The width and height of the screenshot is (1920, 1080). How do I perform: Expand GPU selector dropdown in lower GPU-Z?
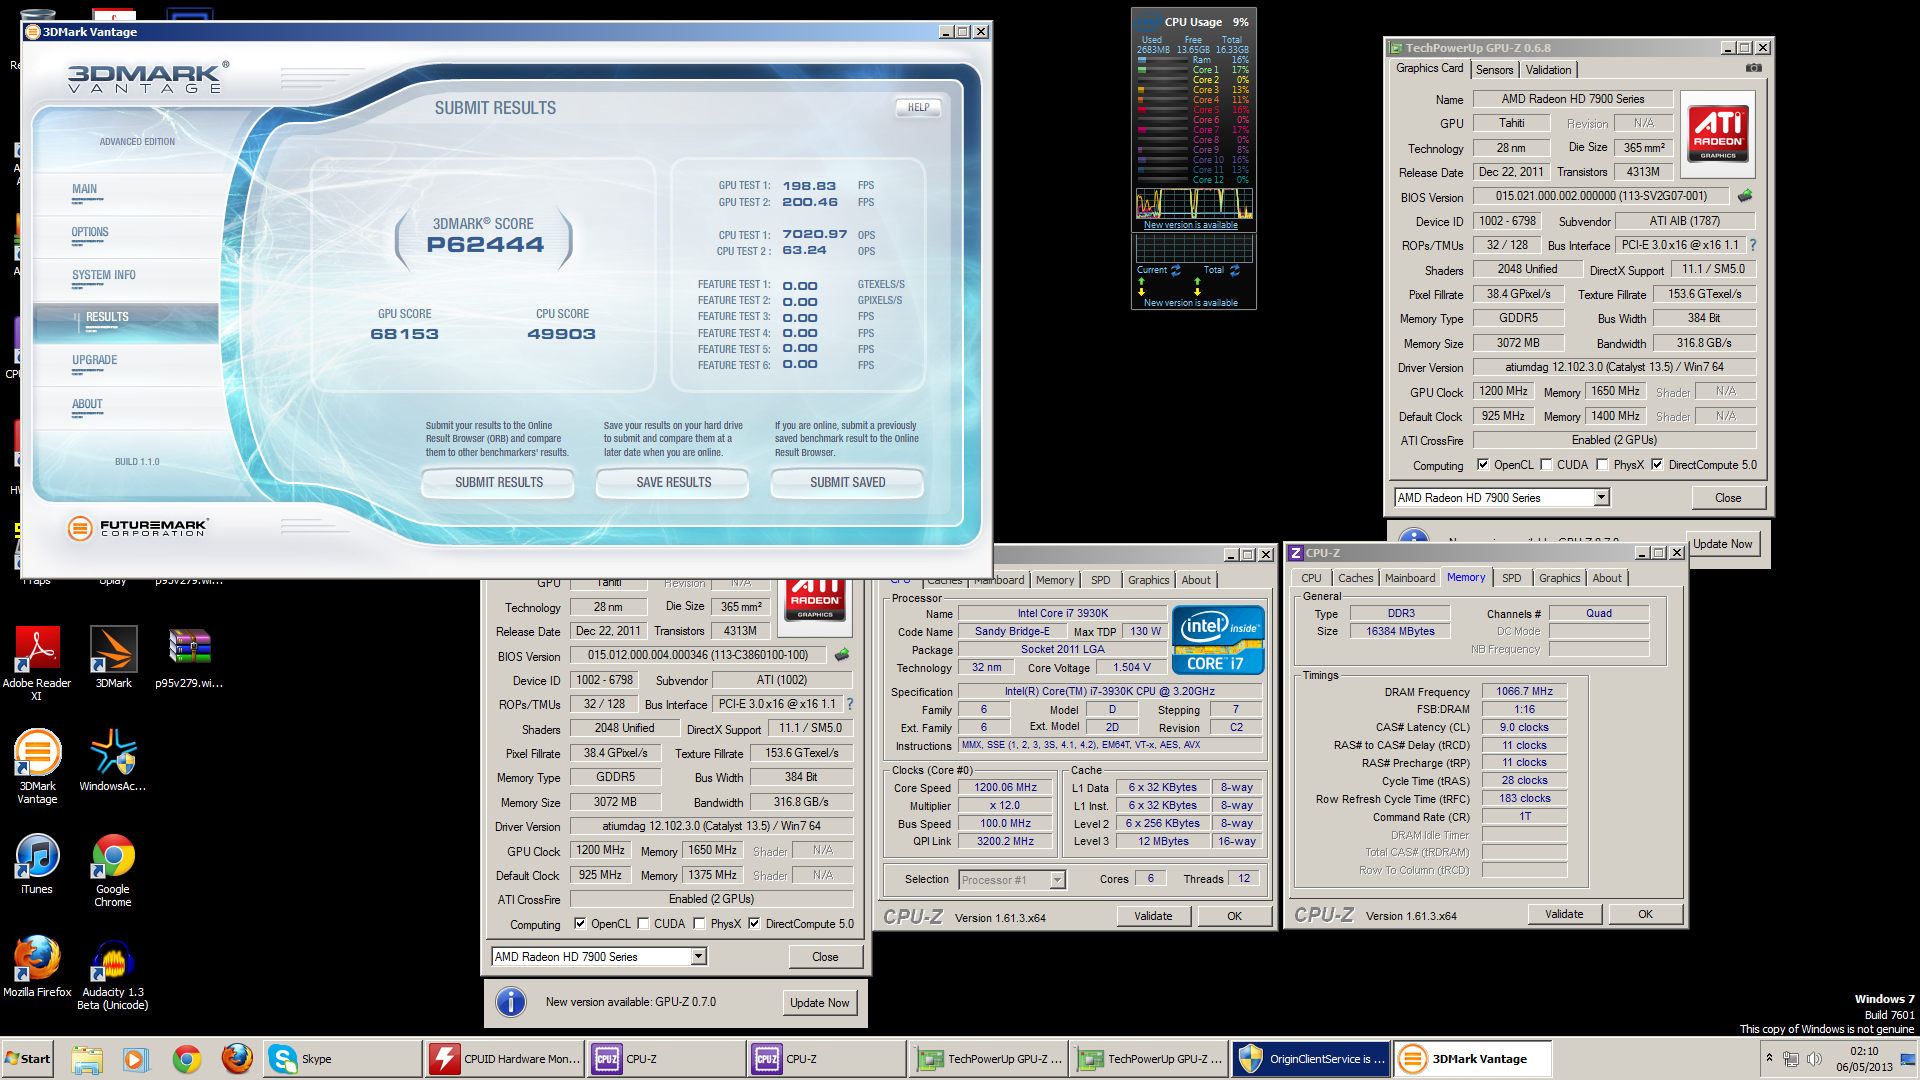click(698, 957)
